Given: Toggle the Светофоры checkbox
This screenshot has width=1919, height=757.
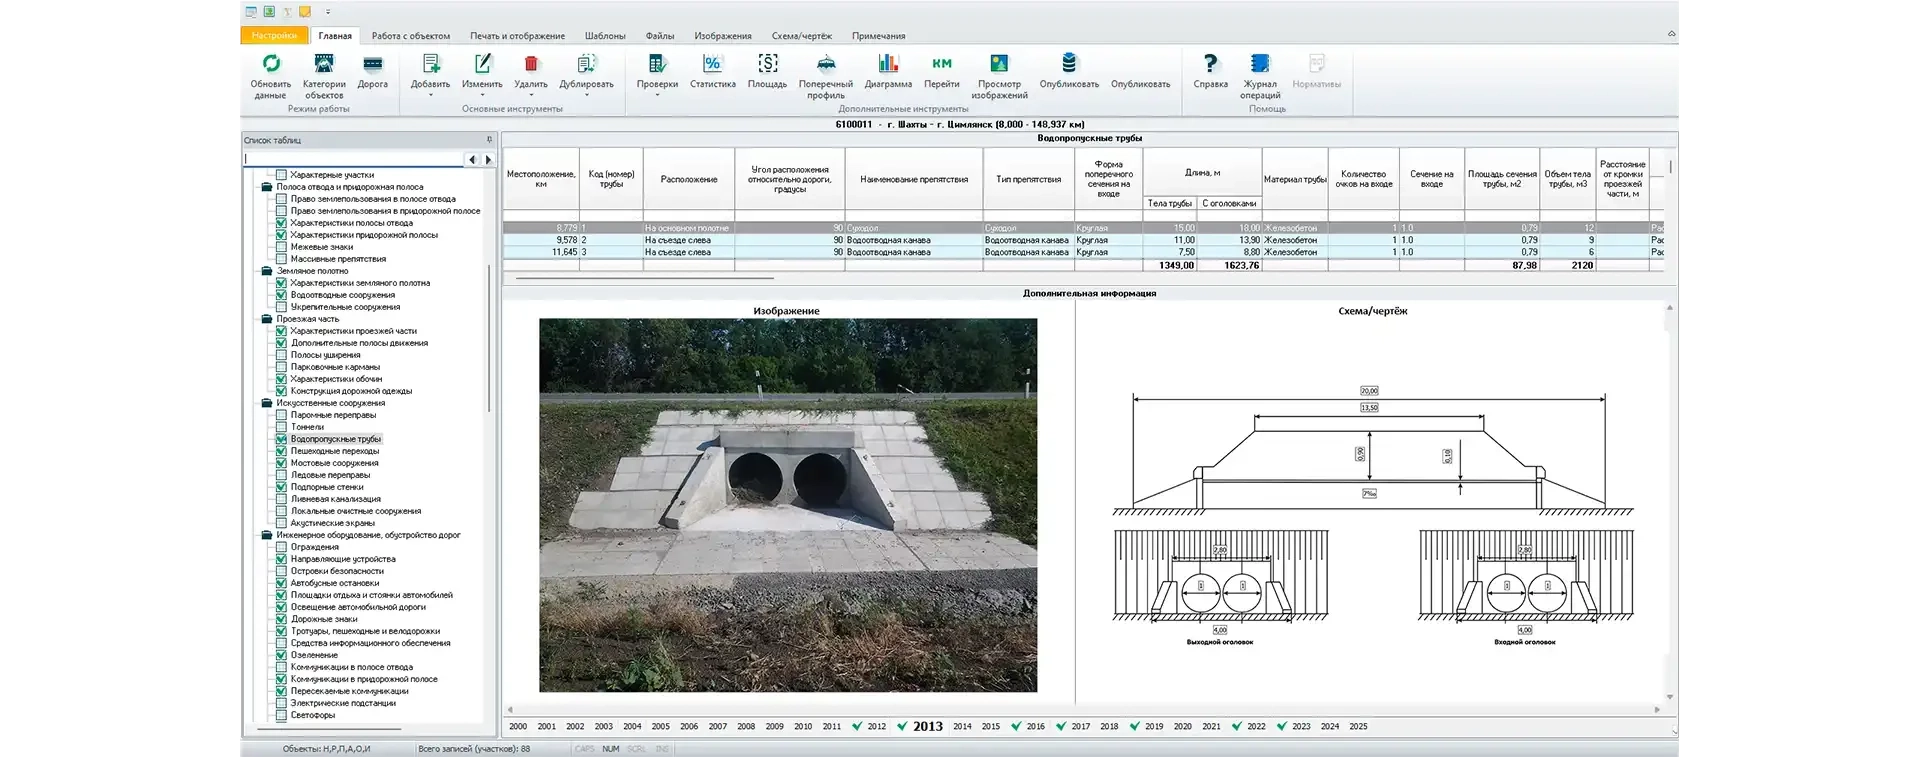Looking at the screenshot, I should (x=282, y=715).
